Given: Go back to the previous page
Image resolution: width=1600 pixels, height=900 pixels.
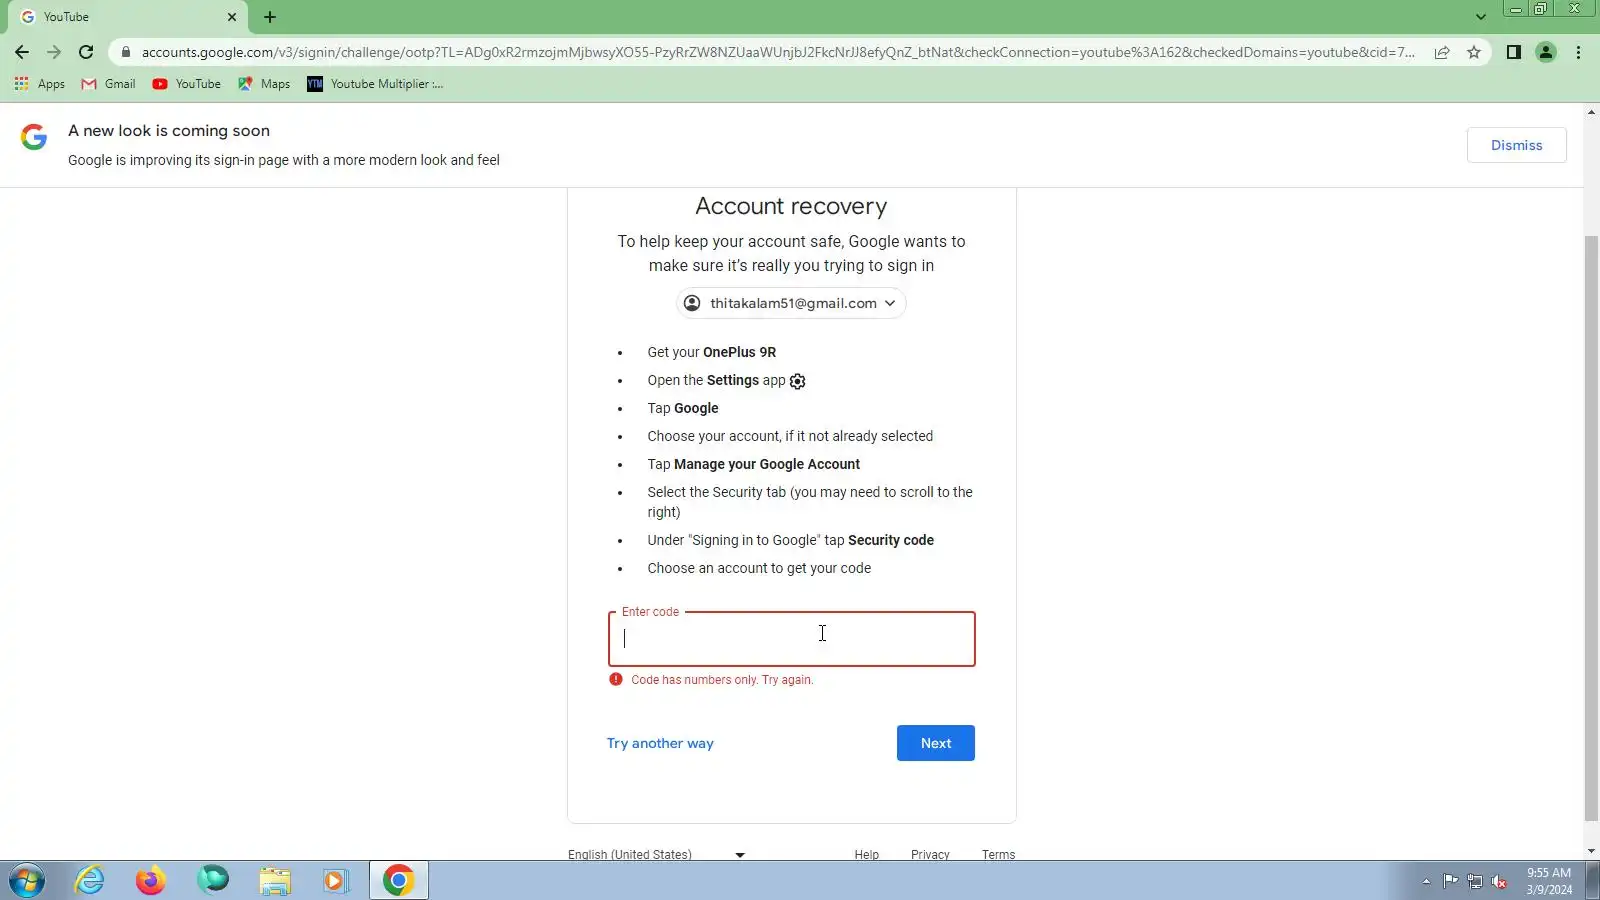Looking at the screenshot, I should [x=22, y=52].
